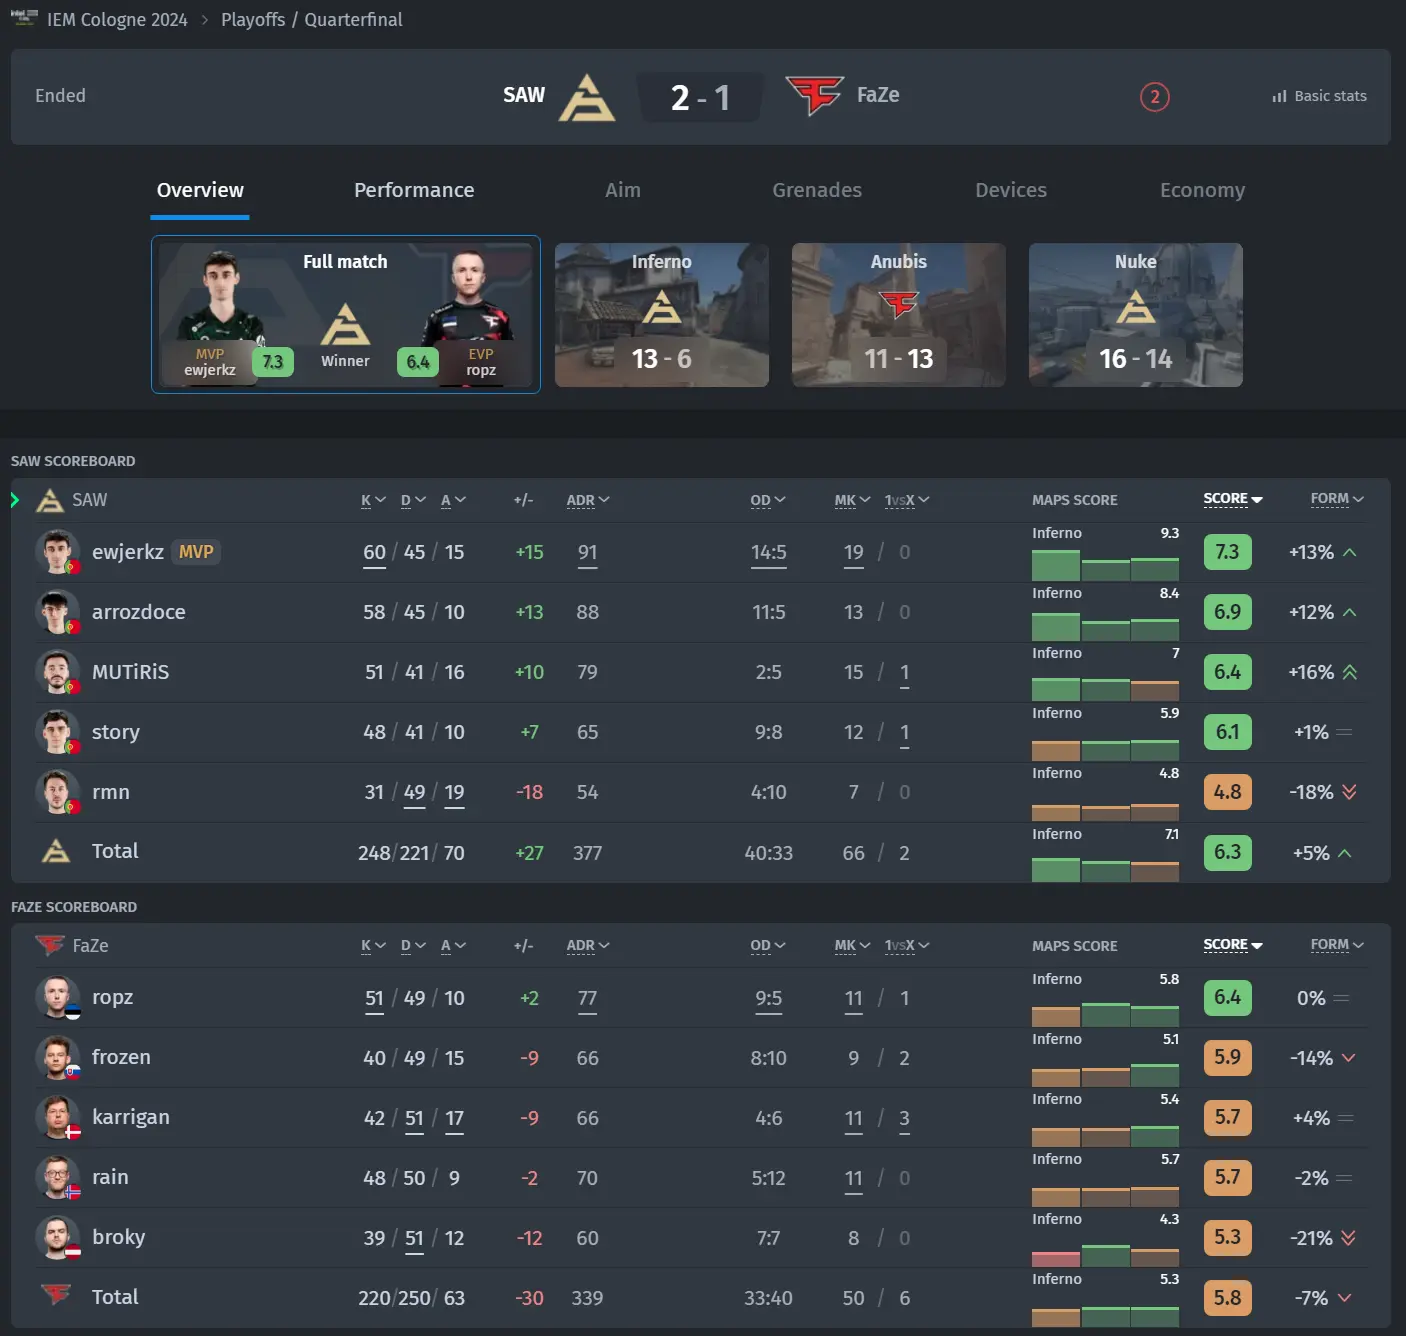The image size is (1406, 1336).
Task: Sort FaZe scoreboard by FORM
Action: (1338, 944)
